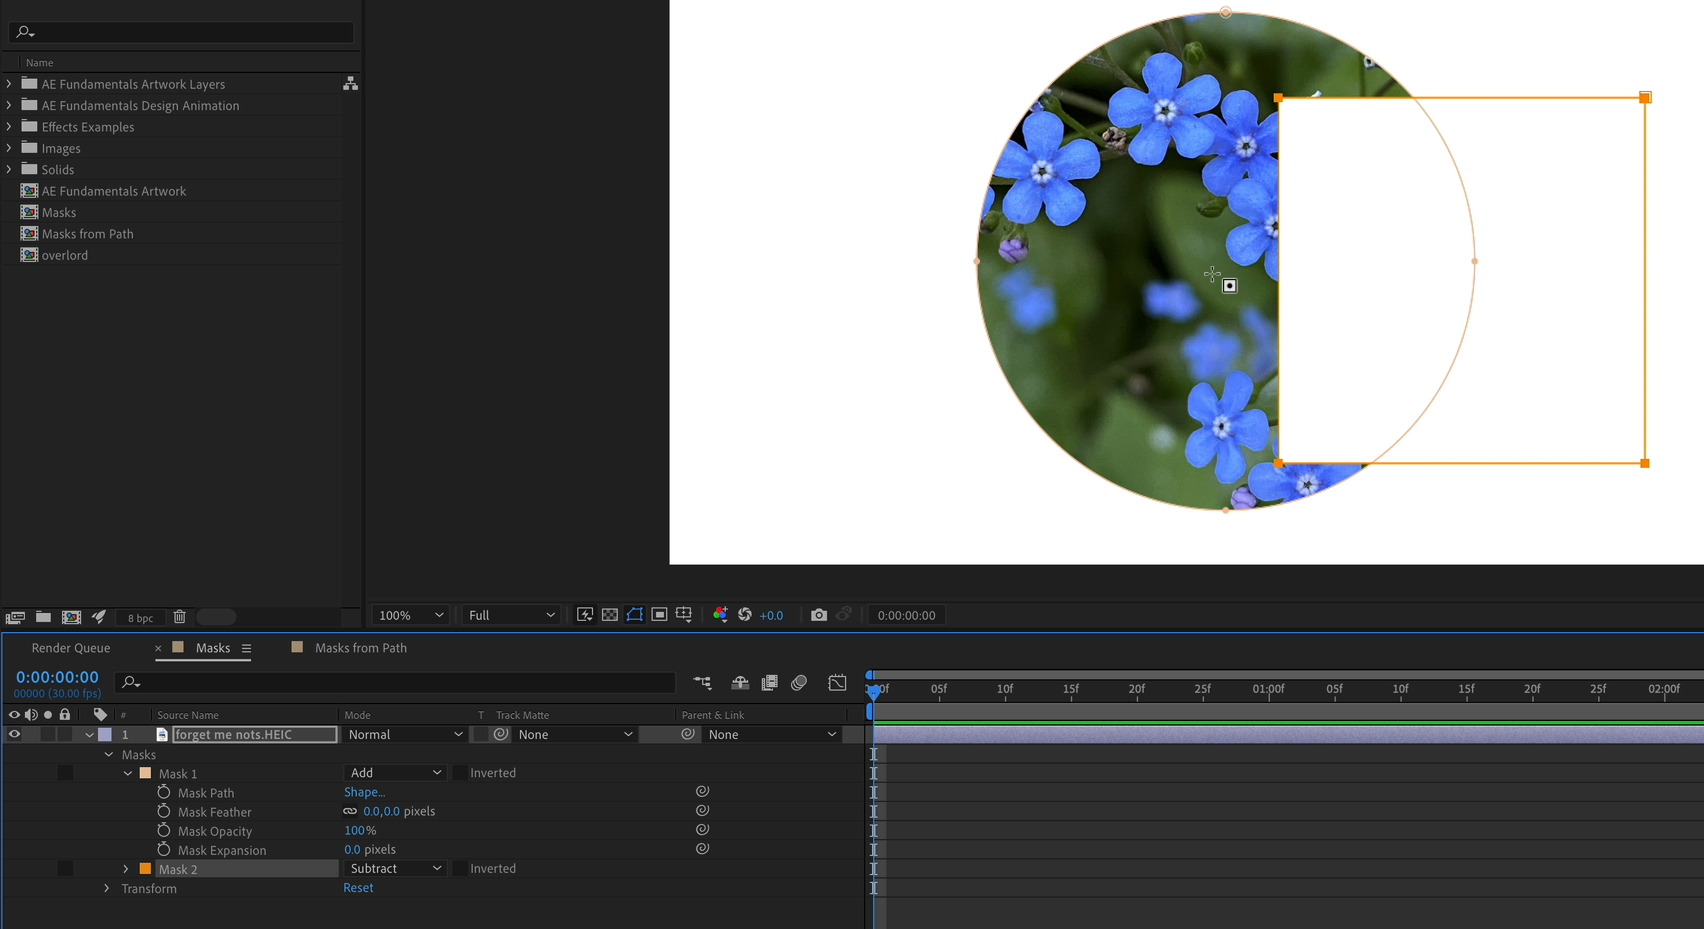Open the Graph Editor
The height and width of the screenshot is (929, 1704).
tap(838, 682)
